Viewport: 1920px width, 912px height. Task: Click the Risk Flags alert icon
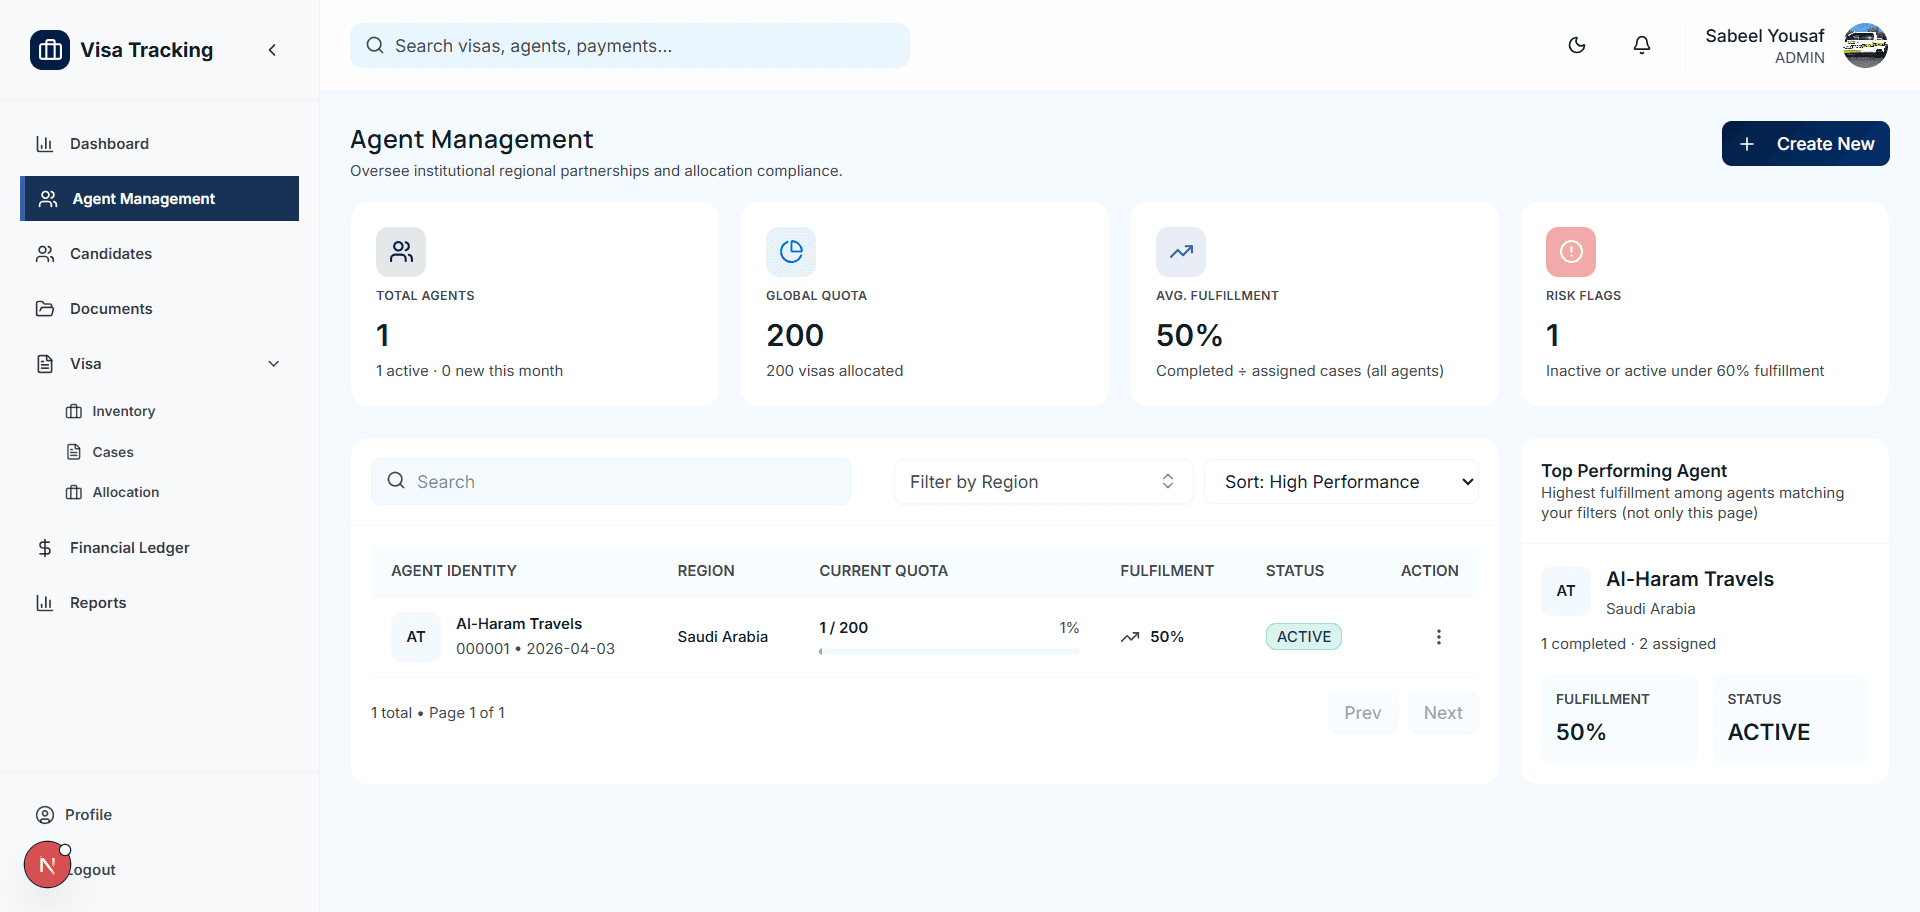1571,252
